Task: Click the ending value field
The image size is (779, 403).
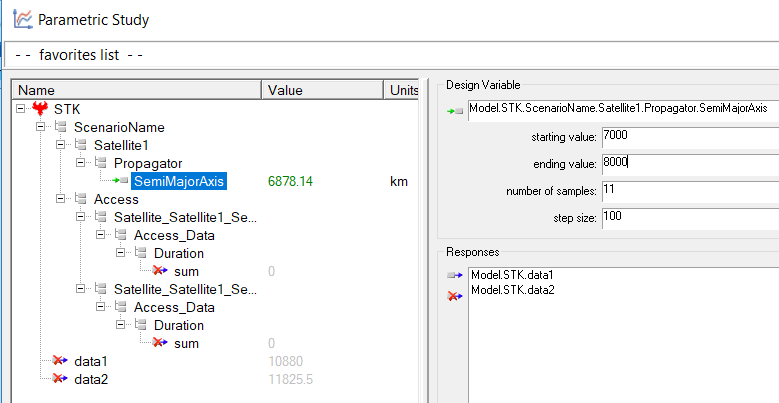Action: coord(691,164)
